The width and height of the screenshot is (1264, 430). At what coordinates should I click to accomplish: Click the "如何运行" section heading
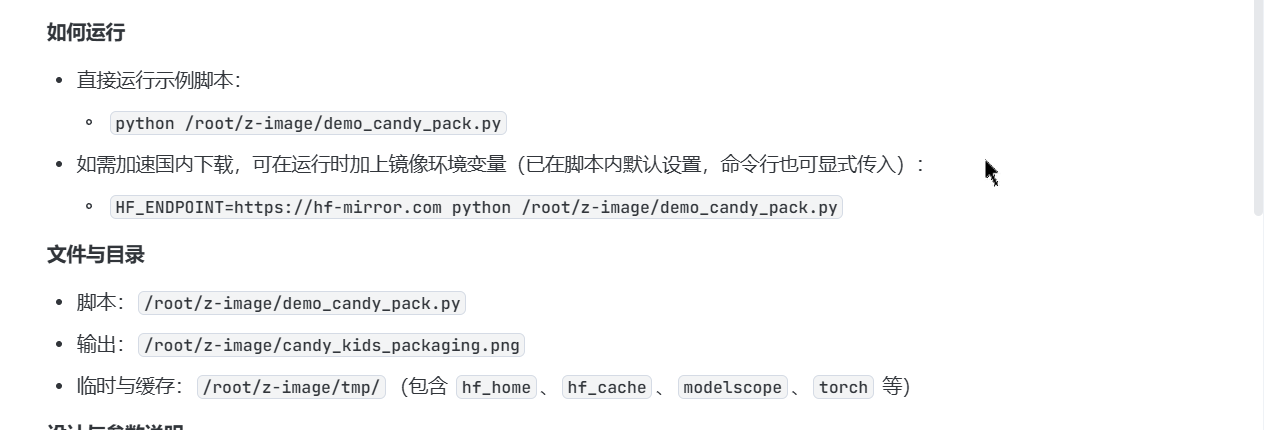(86, 32)
